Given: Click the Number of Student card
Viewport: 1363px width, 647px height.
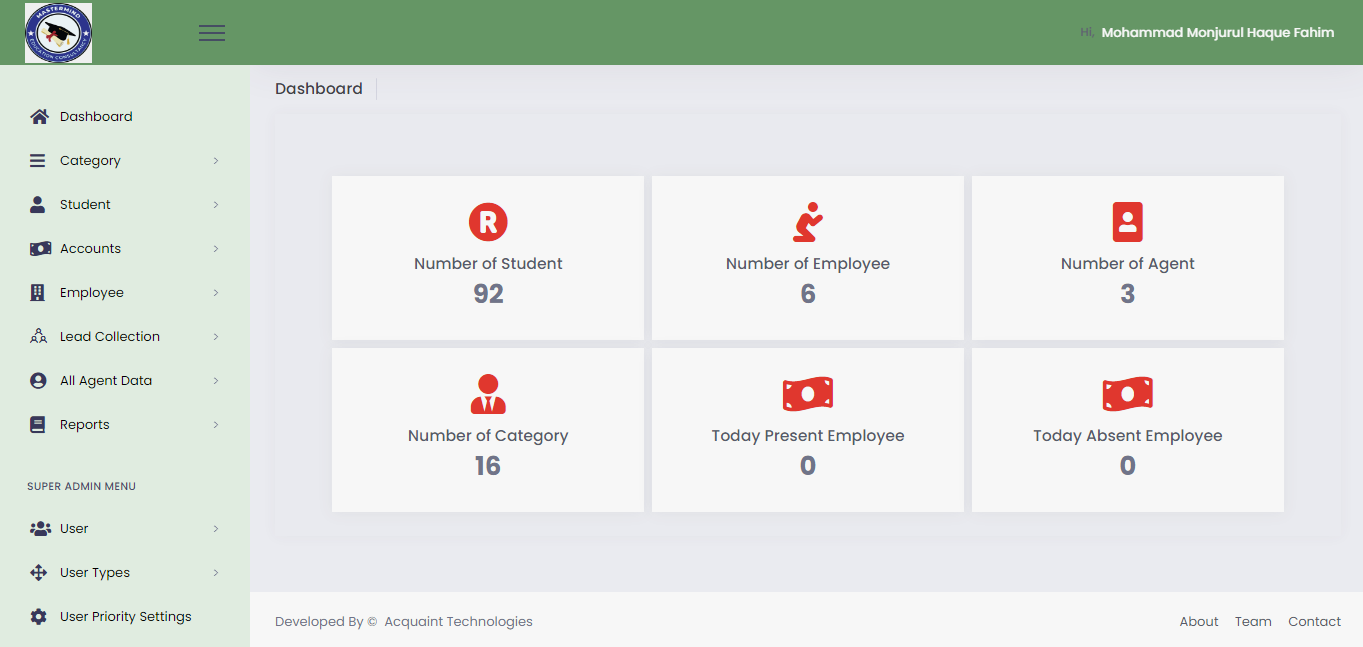Looking at the screenshot, I should pos(487,257).
